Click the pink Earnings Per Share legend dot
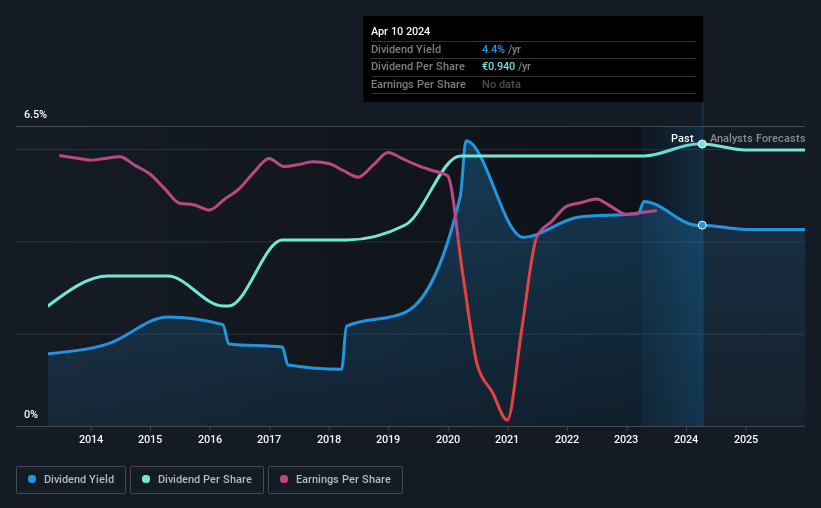821x508 pixels. point(284,479)
